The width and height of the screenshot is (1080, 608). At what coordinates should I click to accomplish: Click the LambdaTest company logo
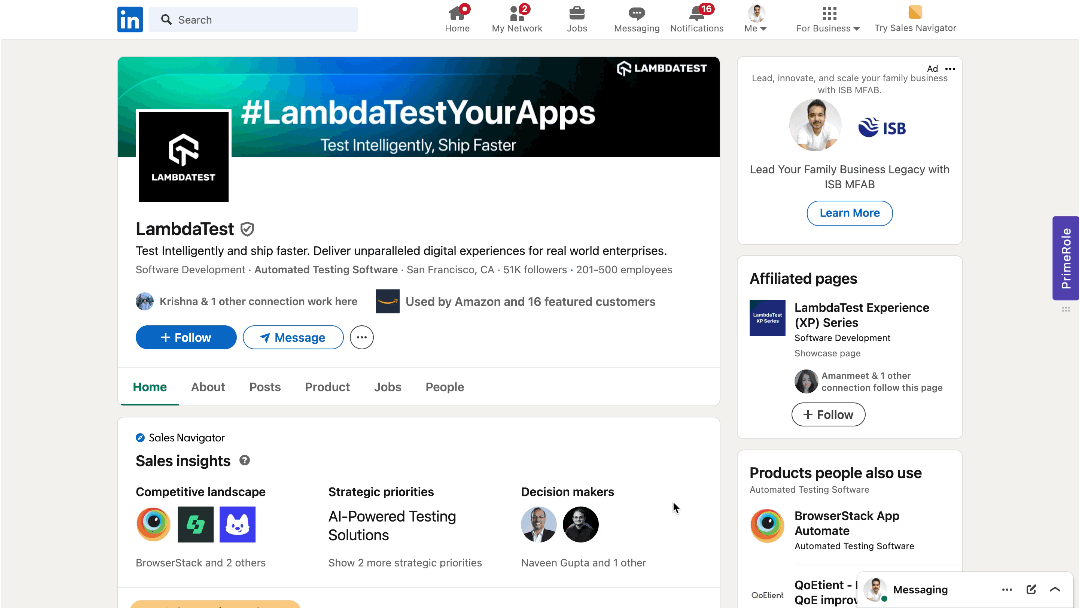[x=183, y=156]
